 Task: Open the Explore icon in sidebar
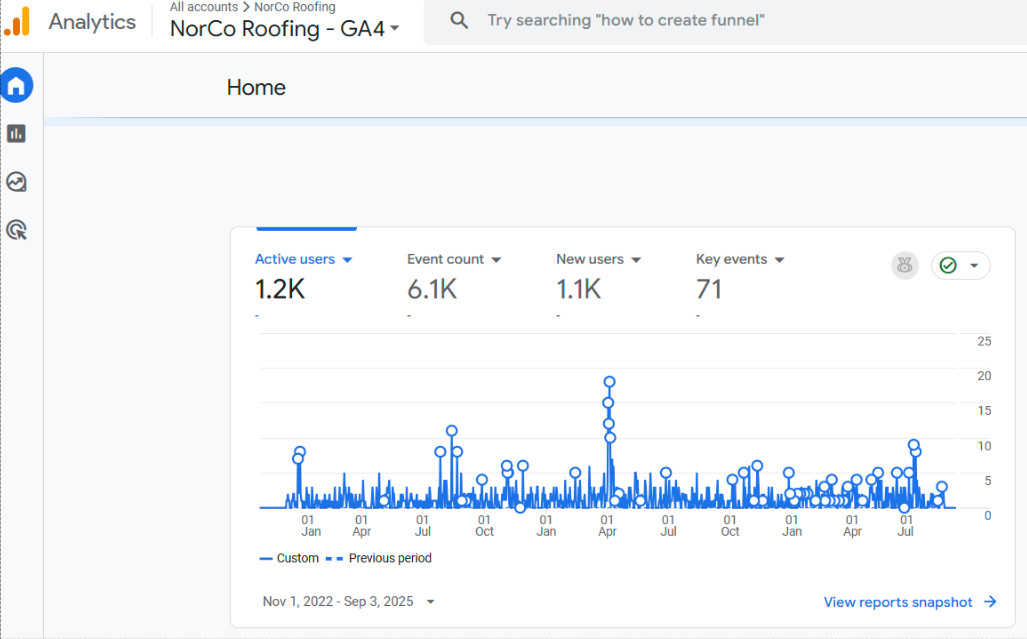pos(16,181)
